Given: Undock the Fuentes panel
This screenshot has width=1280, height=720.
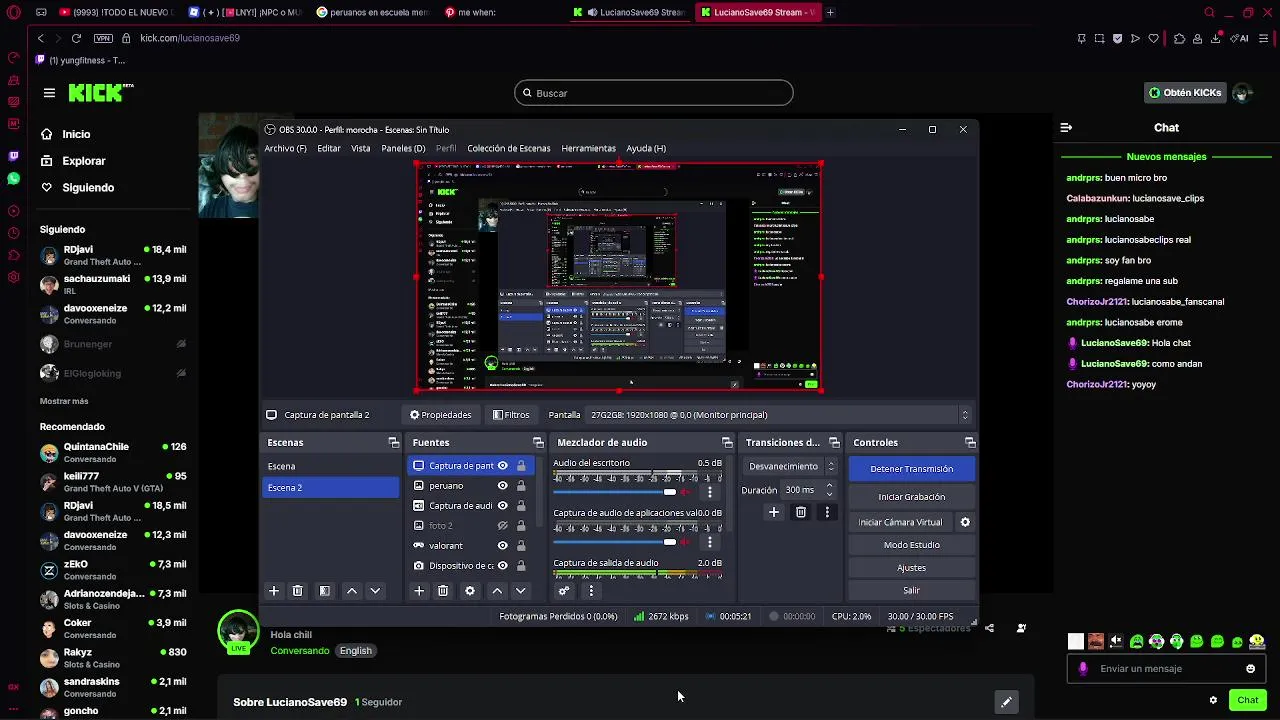Looking at the screenshot, I should coord(538,442).
